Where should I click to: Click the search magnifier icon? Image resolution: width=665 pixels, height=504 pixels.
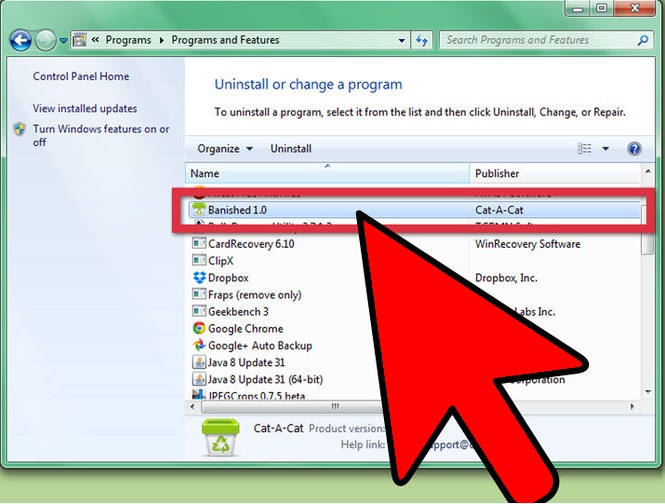pos(643,40)
